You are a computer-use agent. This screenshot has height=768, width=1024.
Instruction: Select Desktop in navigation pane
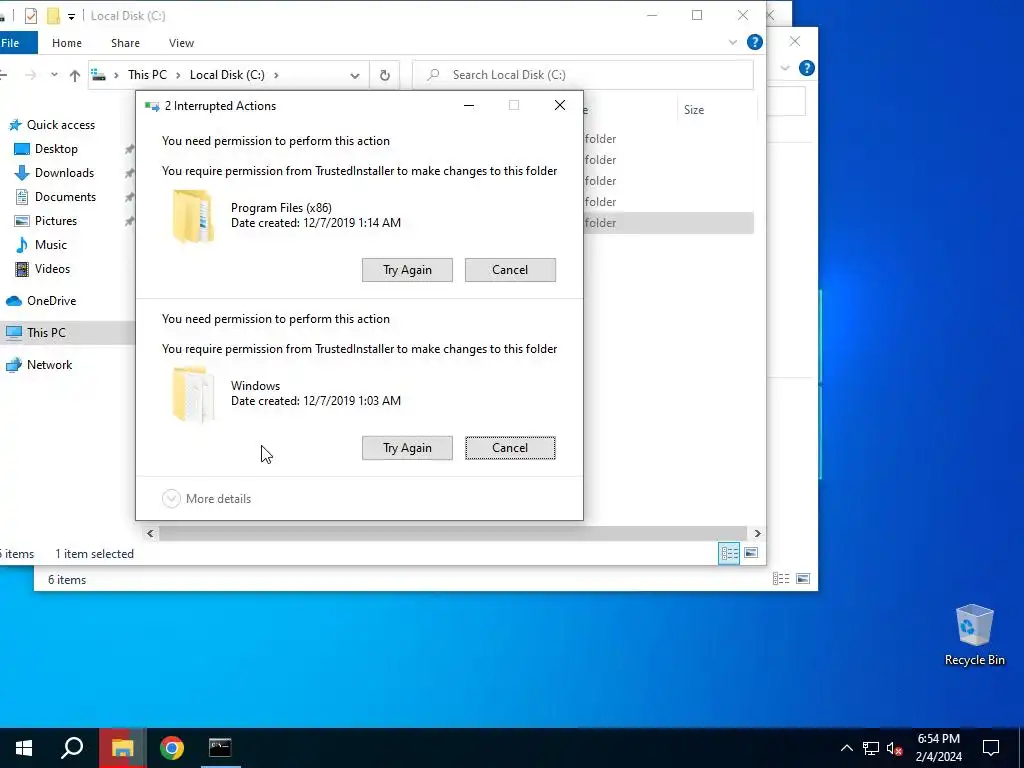tap(56, 149)
